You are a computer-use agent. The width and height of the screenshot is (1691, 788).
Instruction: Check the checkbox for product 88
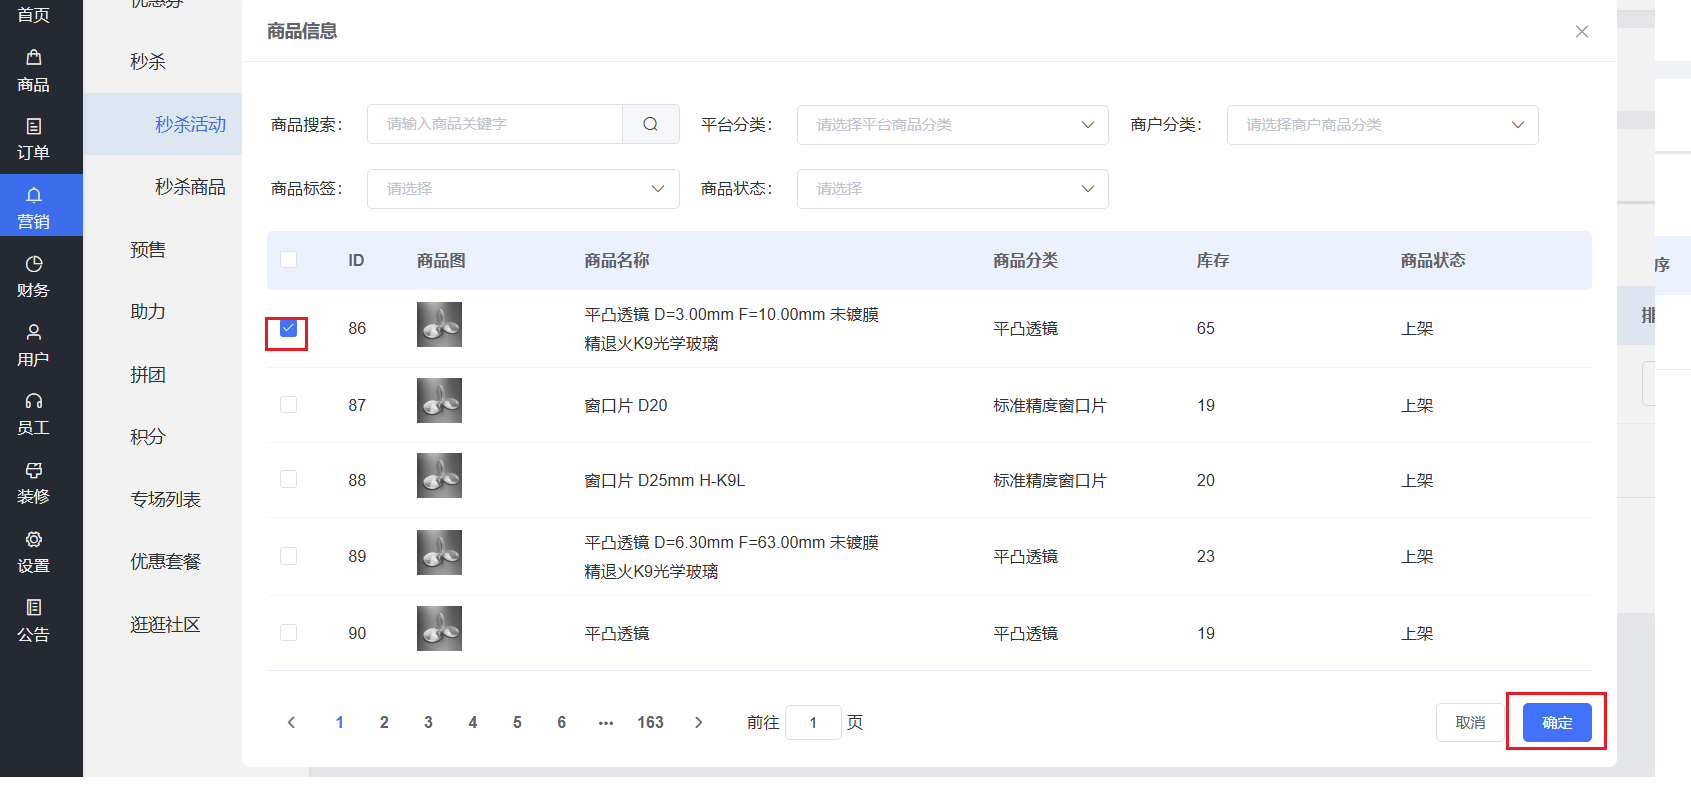point(288,479)
